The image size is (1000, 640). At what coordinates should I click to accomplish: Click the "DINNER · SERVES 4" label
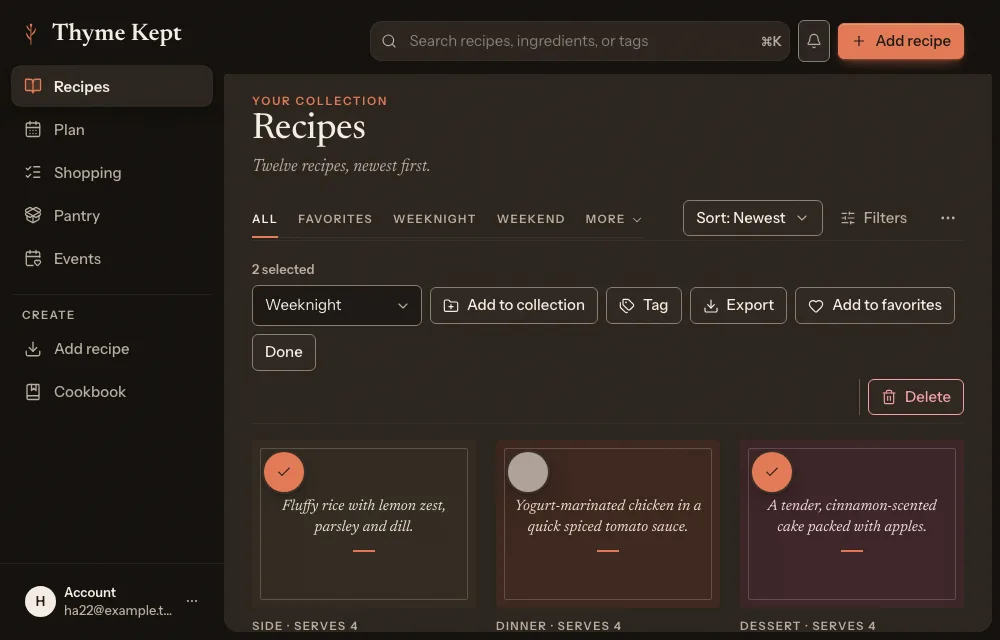coord(559,625)
